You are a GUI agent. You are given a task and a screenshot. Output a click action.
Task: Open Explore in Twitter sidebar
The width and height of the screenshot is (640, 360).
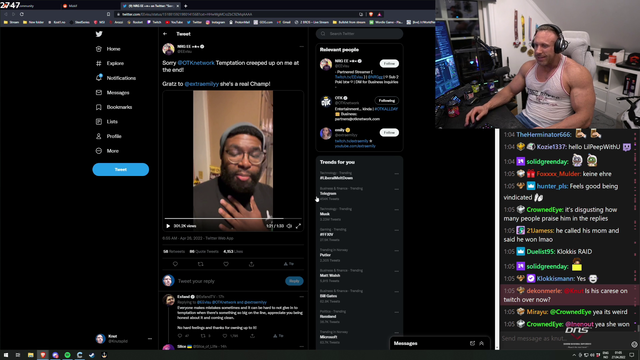click(x=109, y=63)
